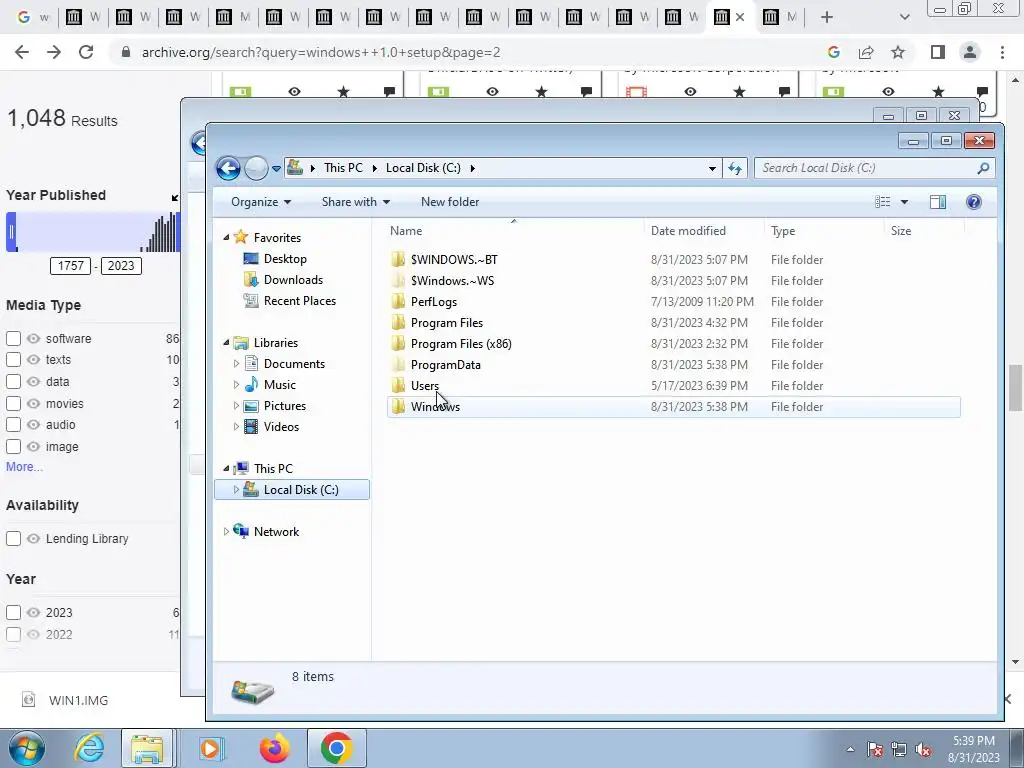Viewport: 1024px width, 768px height.
Task: Click the Chrome address bar URL
Action: (321, 52)
